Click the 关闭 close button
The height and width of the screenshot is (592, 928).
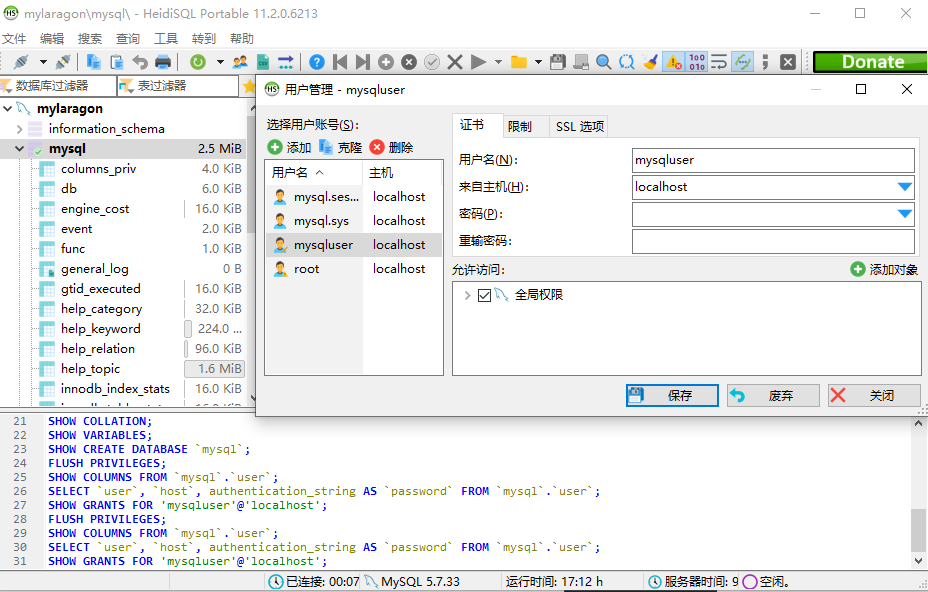click(x=874, y=395)
